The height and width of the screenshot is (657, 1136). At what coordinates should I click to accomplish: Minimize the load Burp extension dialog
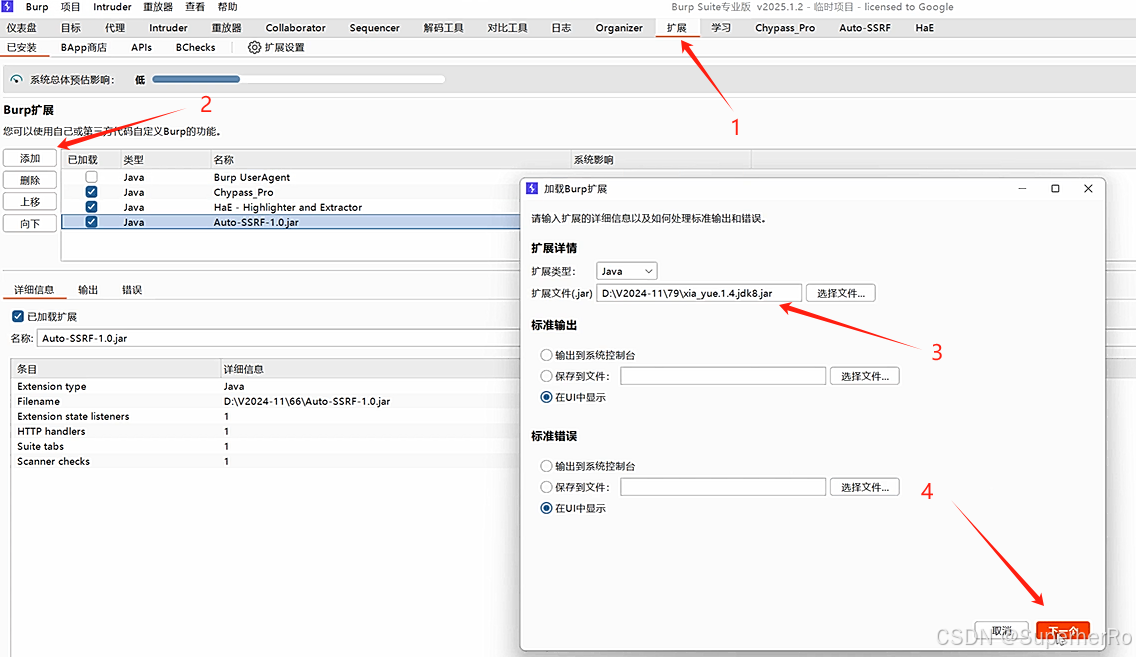(1022, 188)
